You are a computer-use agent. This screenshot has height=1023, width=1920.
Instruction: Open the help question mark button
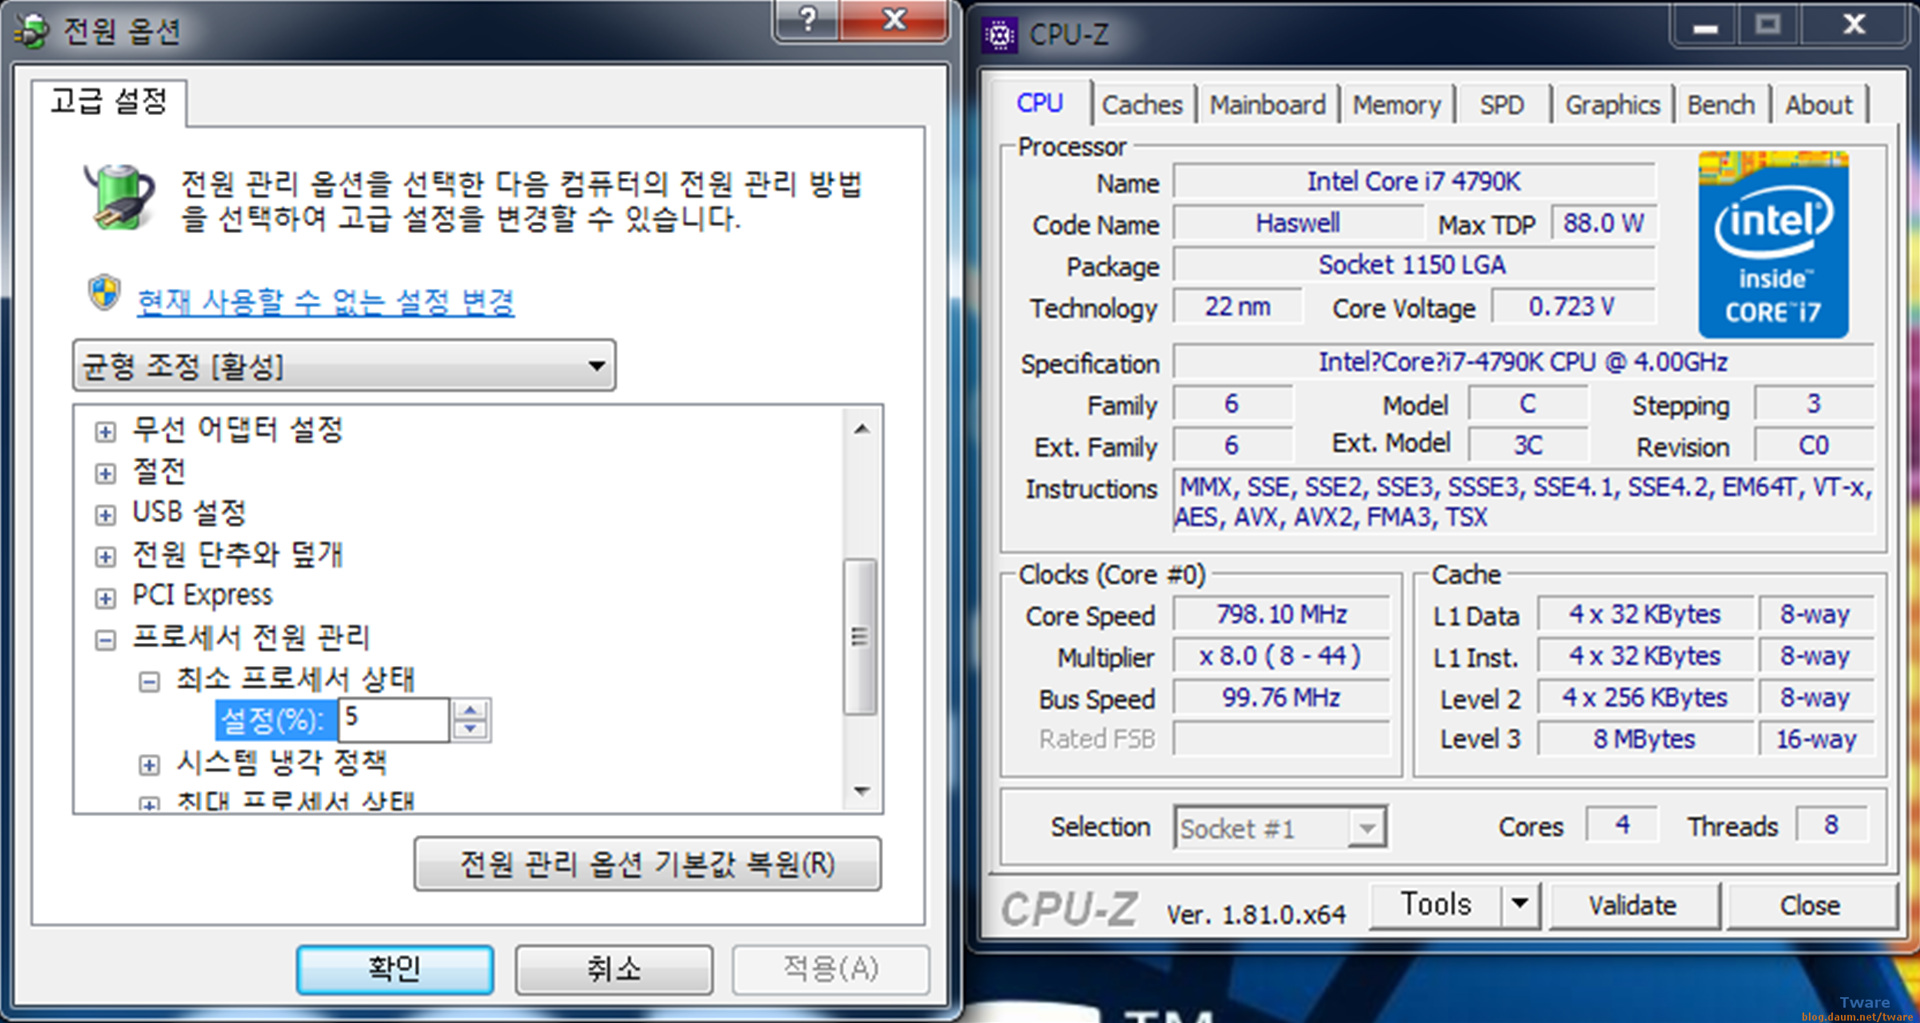807,19
